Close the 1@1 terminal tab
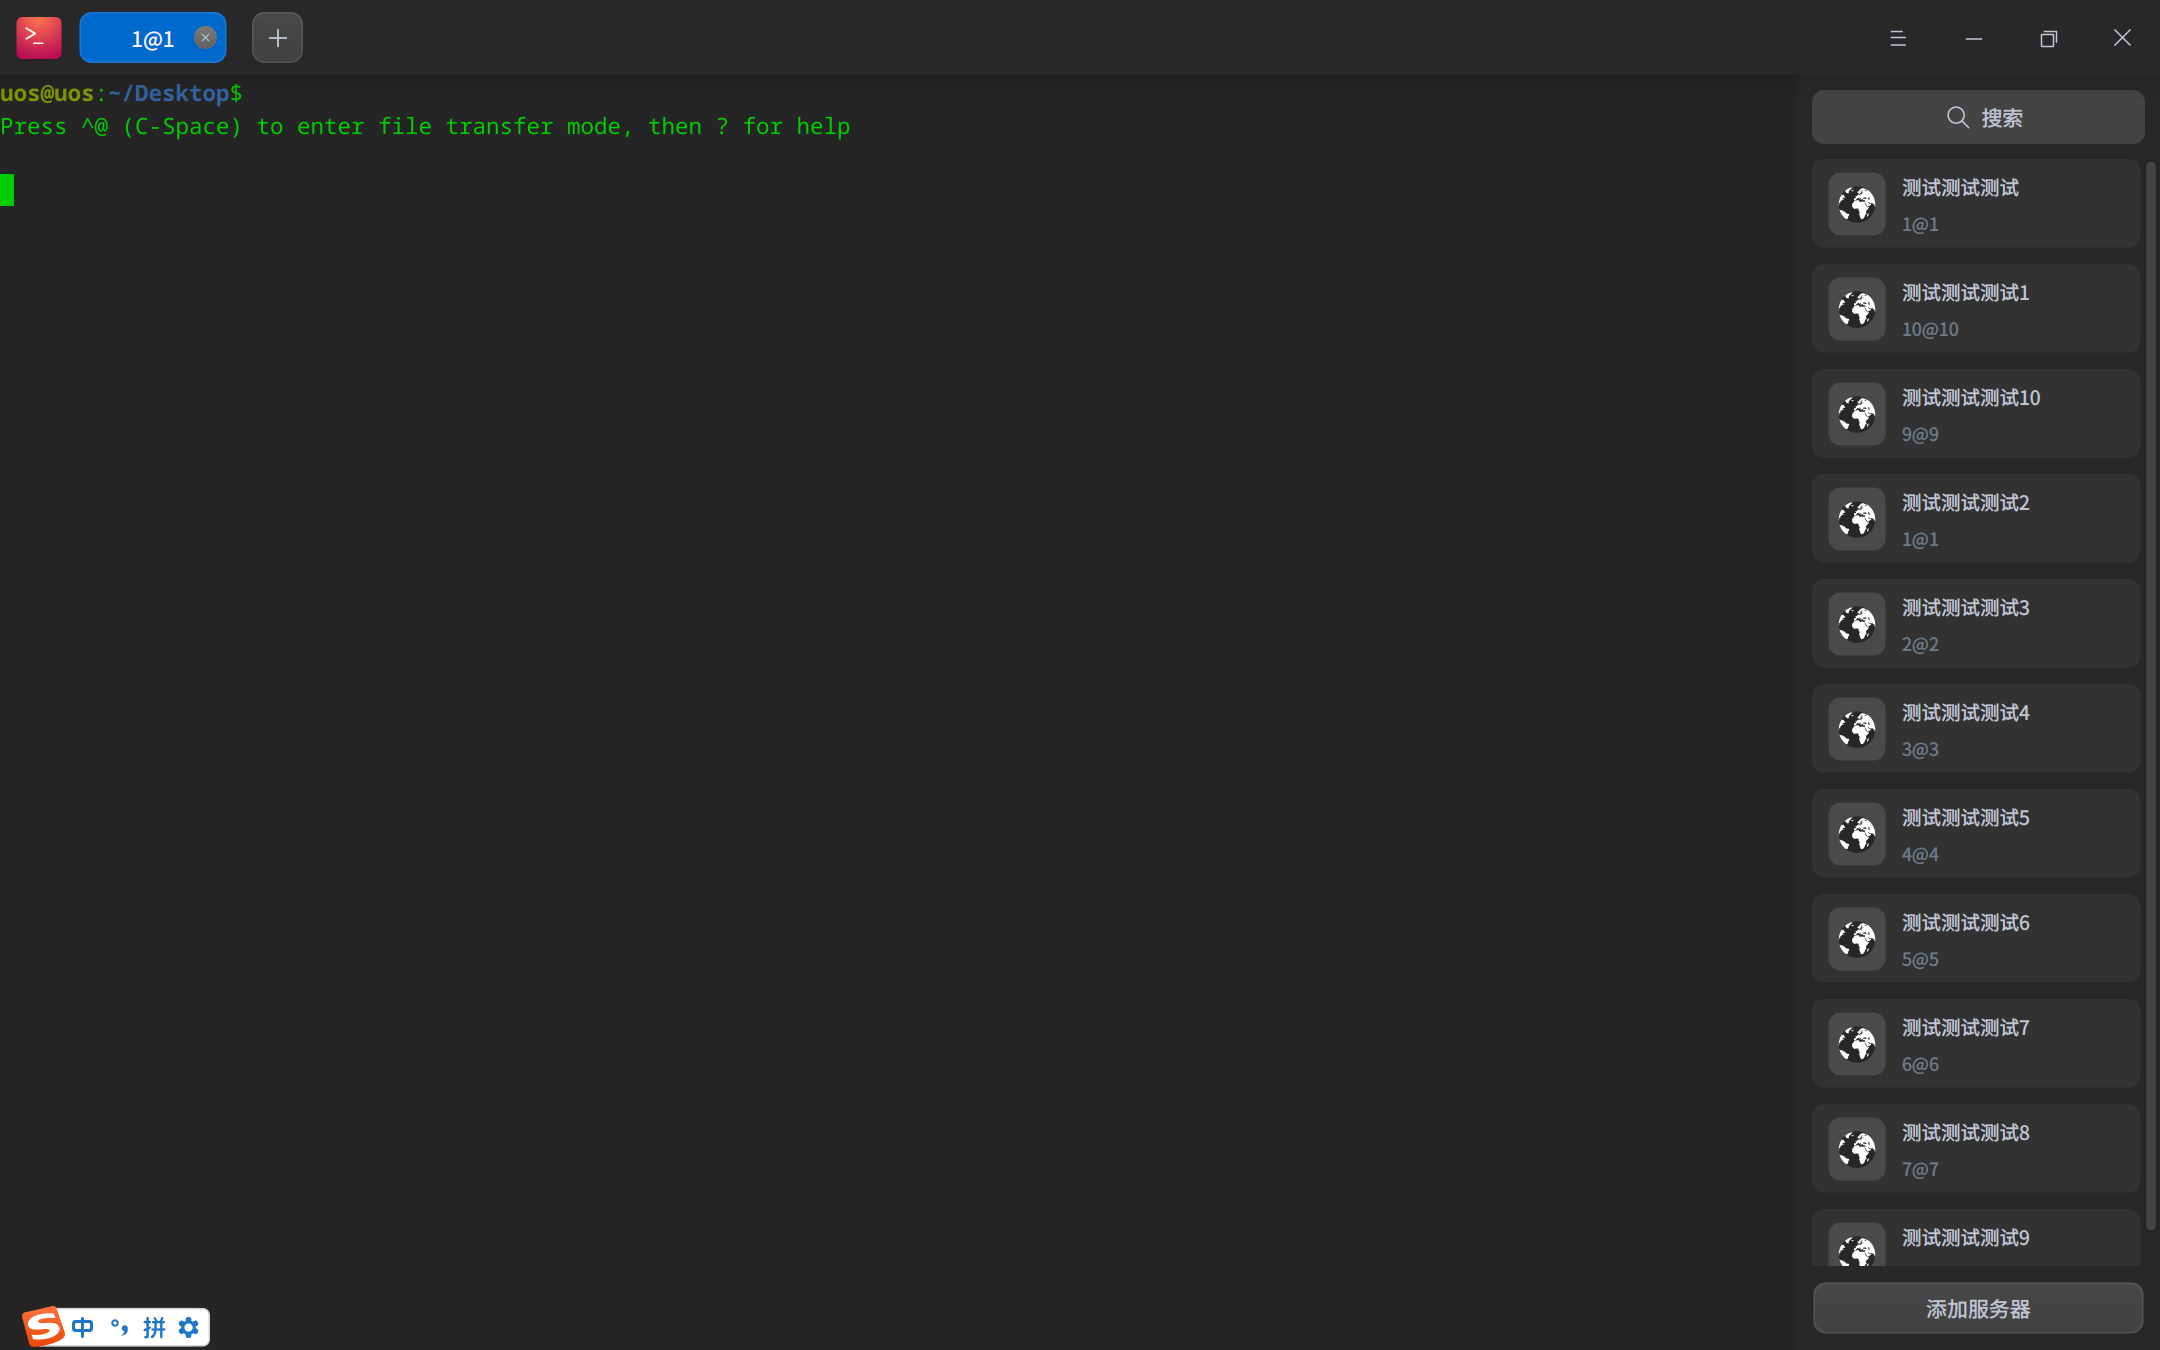 pyautogui.click(x=205, y=38)
